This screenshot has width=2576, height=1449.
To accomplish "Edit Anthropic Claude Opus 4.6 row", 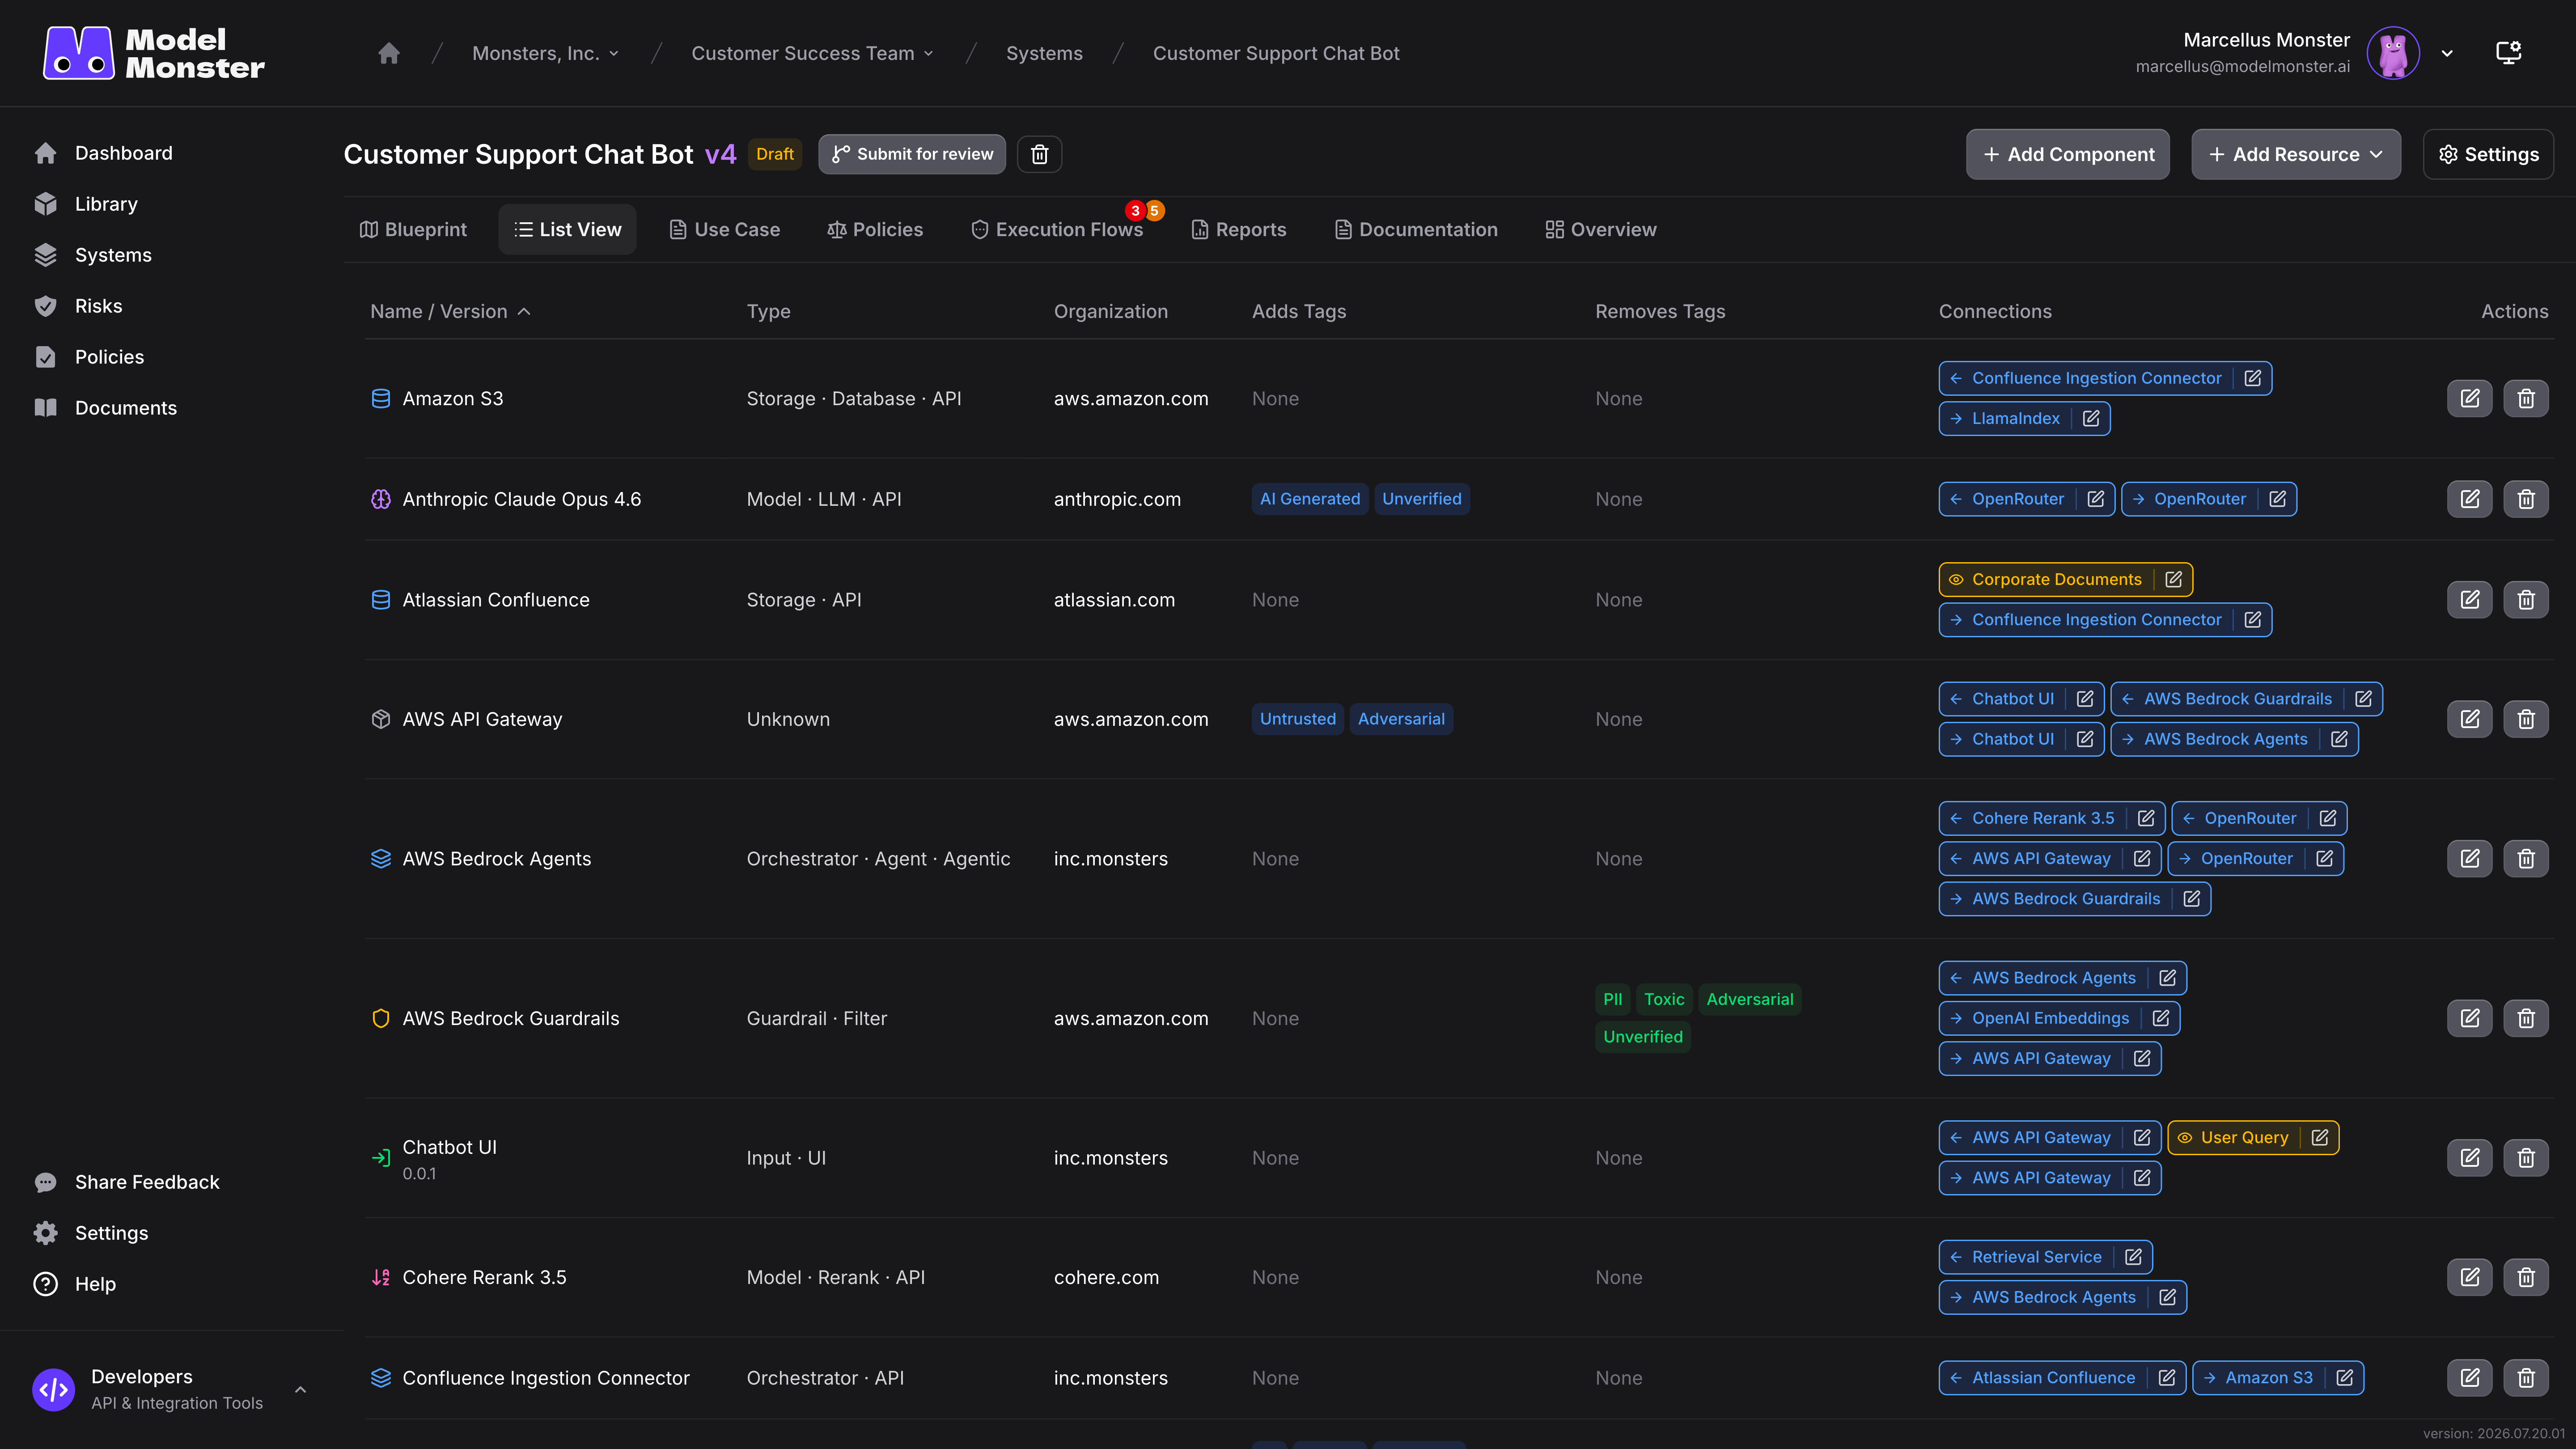I will click(x=2470, y=499).
